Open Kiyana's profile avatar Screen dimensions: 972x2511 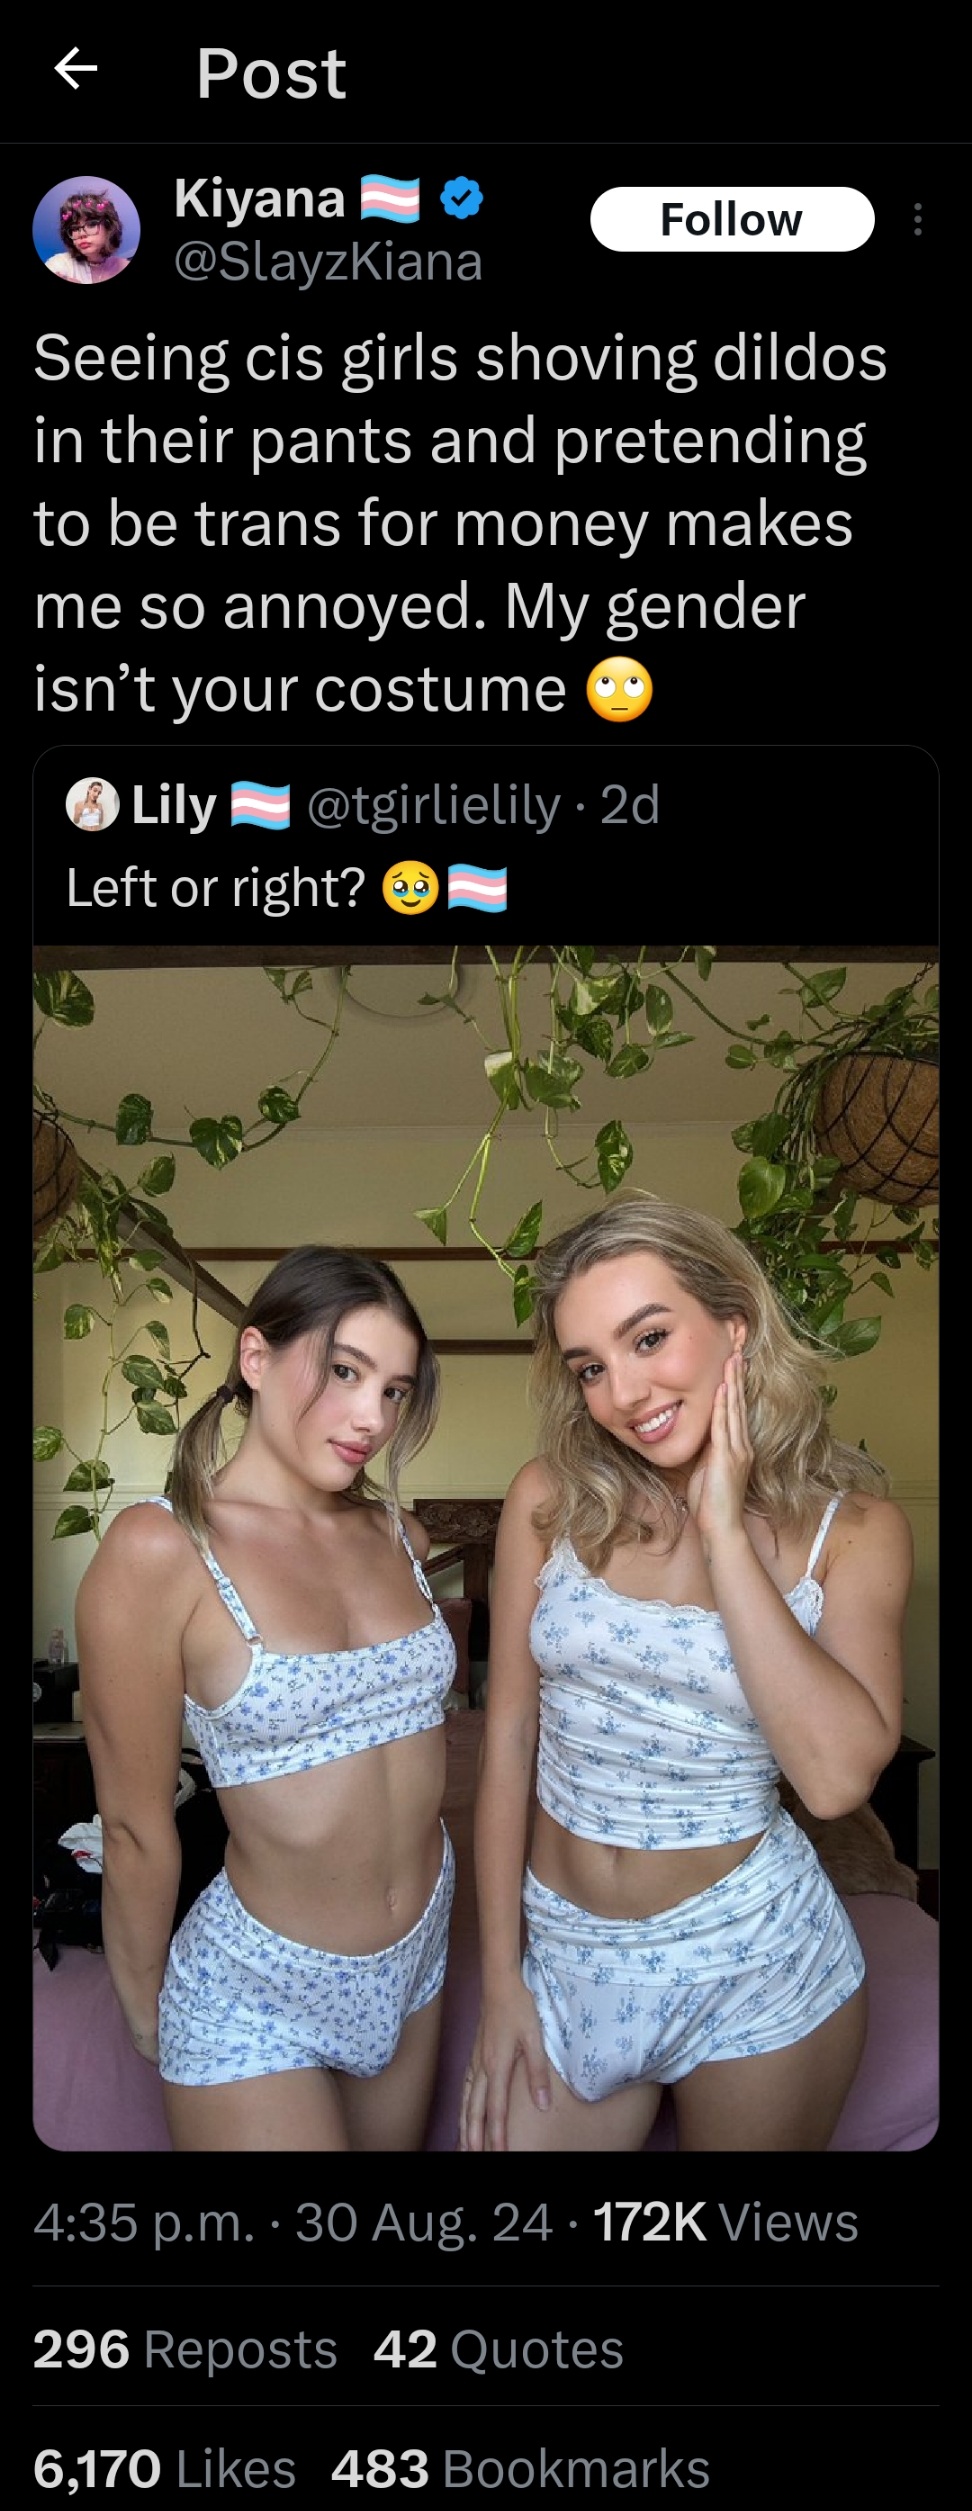pyautogui.click(x=86, y=229)
